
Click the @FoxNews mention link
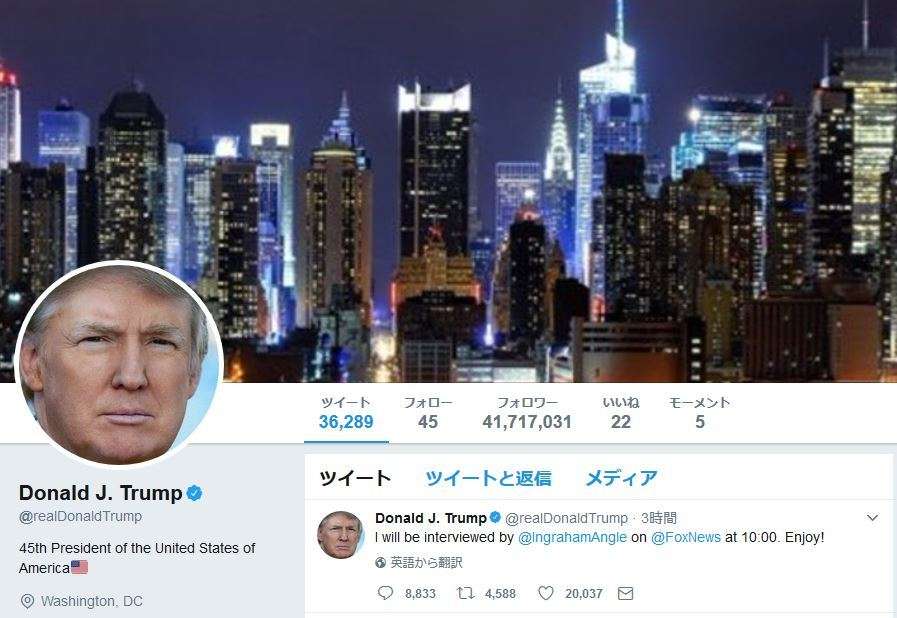pyautogui.click(x=685, y=537)
